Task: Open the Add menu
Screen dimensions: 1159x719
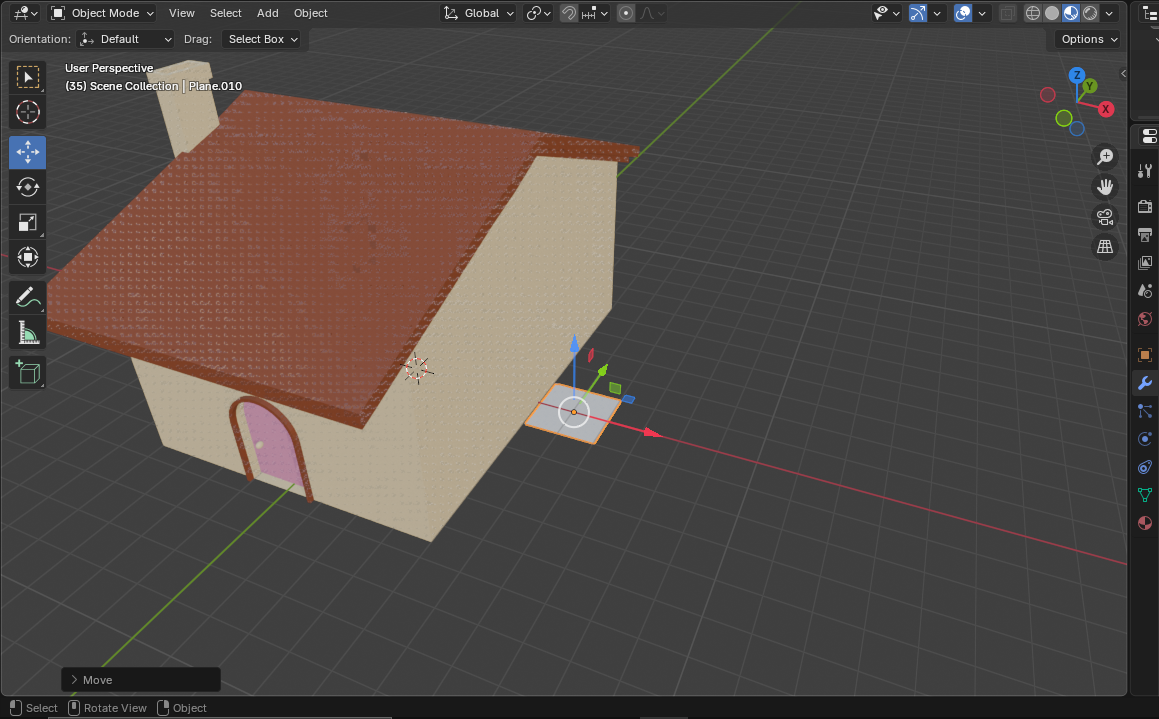Action: (268, 13)
